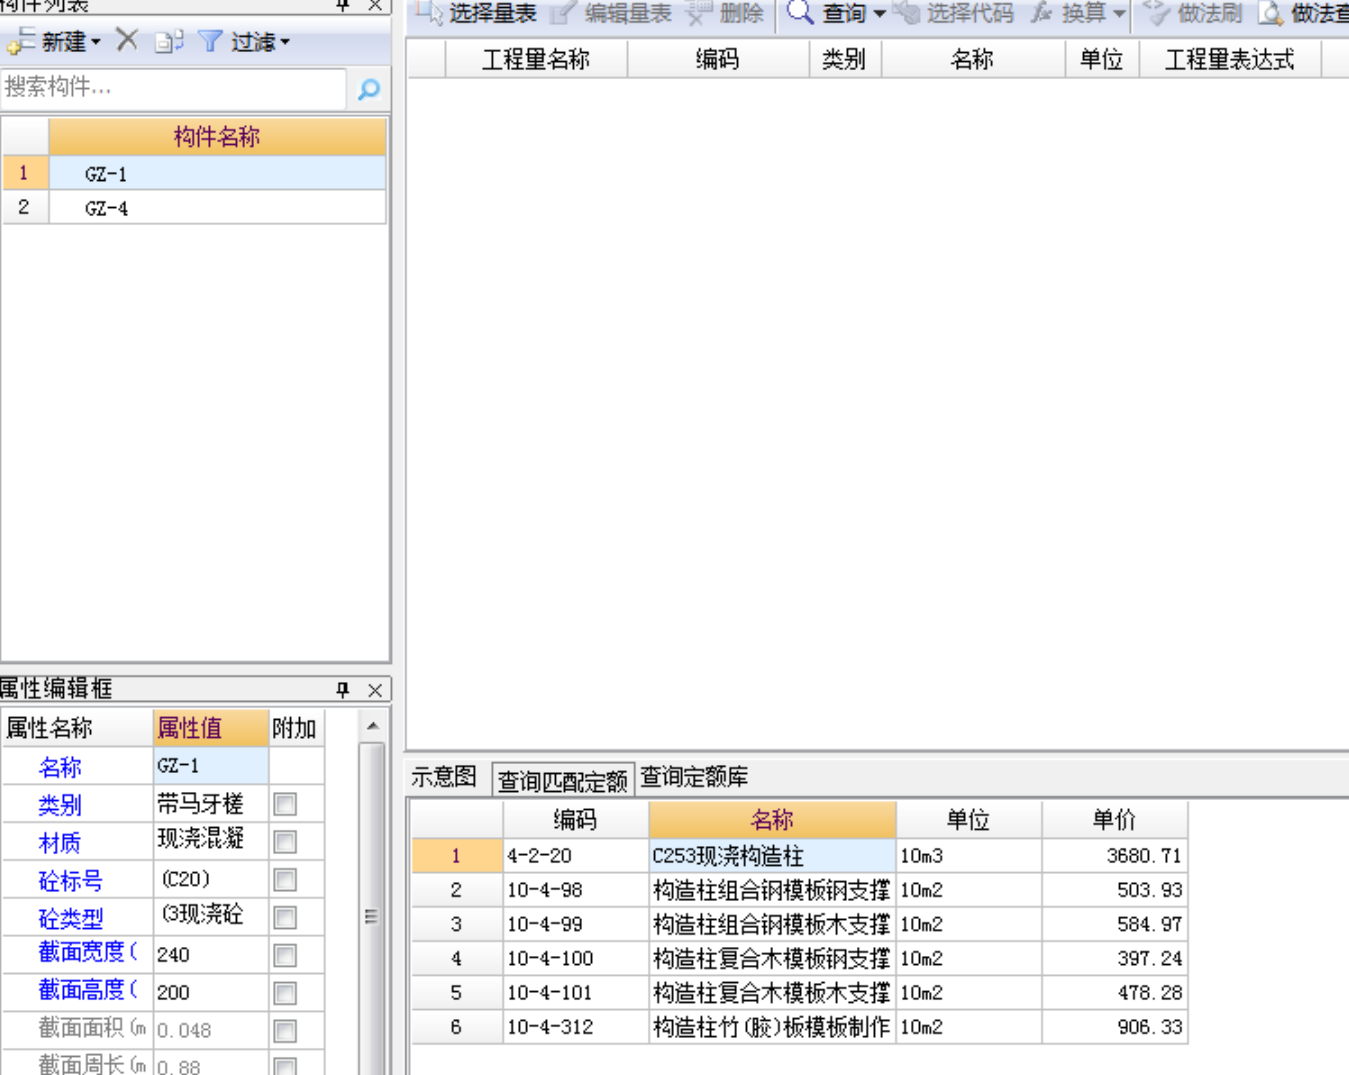This screenshot has height=1075, width=1349.
Task: Toggle the 材质 附加 checkbox
Action: [285, 842]
